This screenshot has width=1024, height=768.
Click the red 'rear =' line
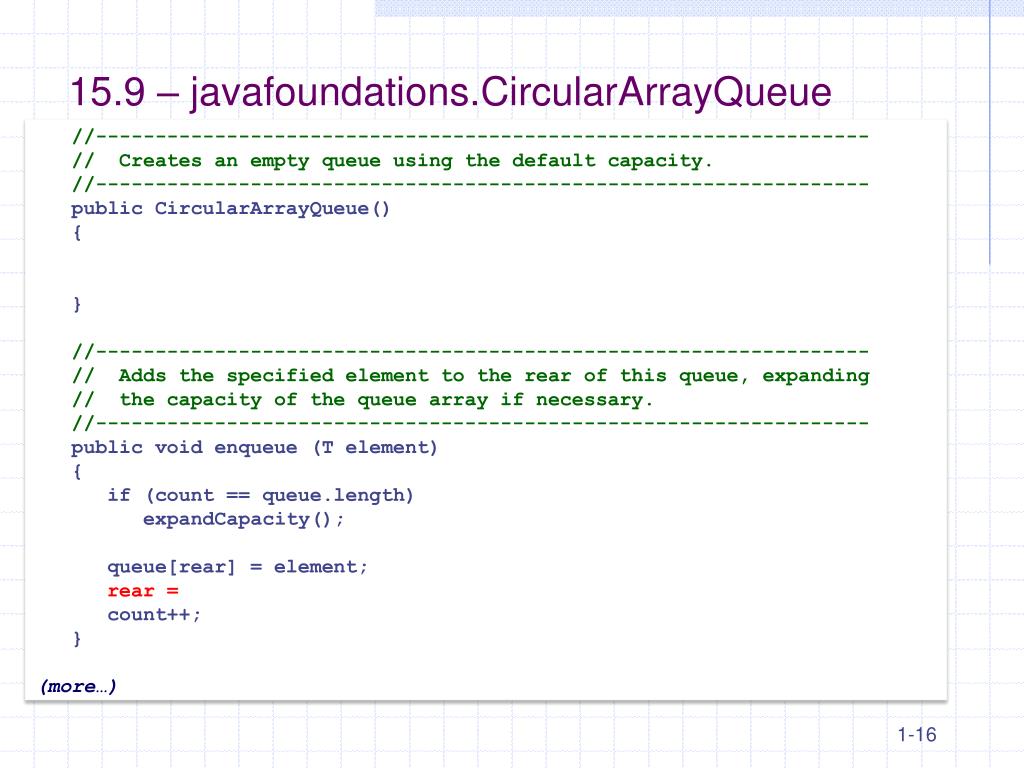(x=143, y=591)
